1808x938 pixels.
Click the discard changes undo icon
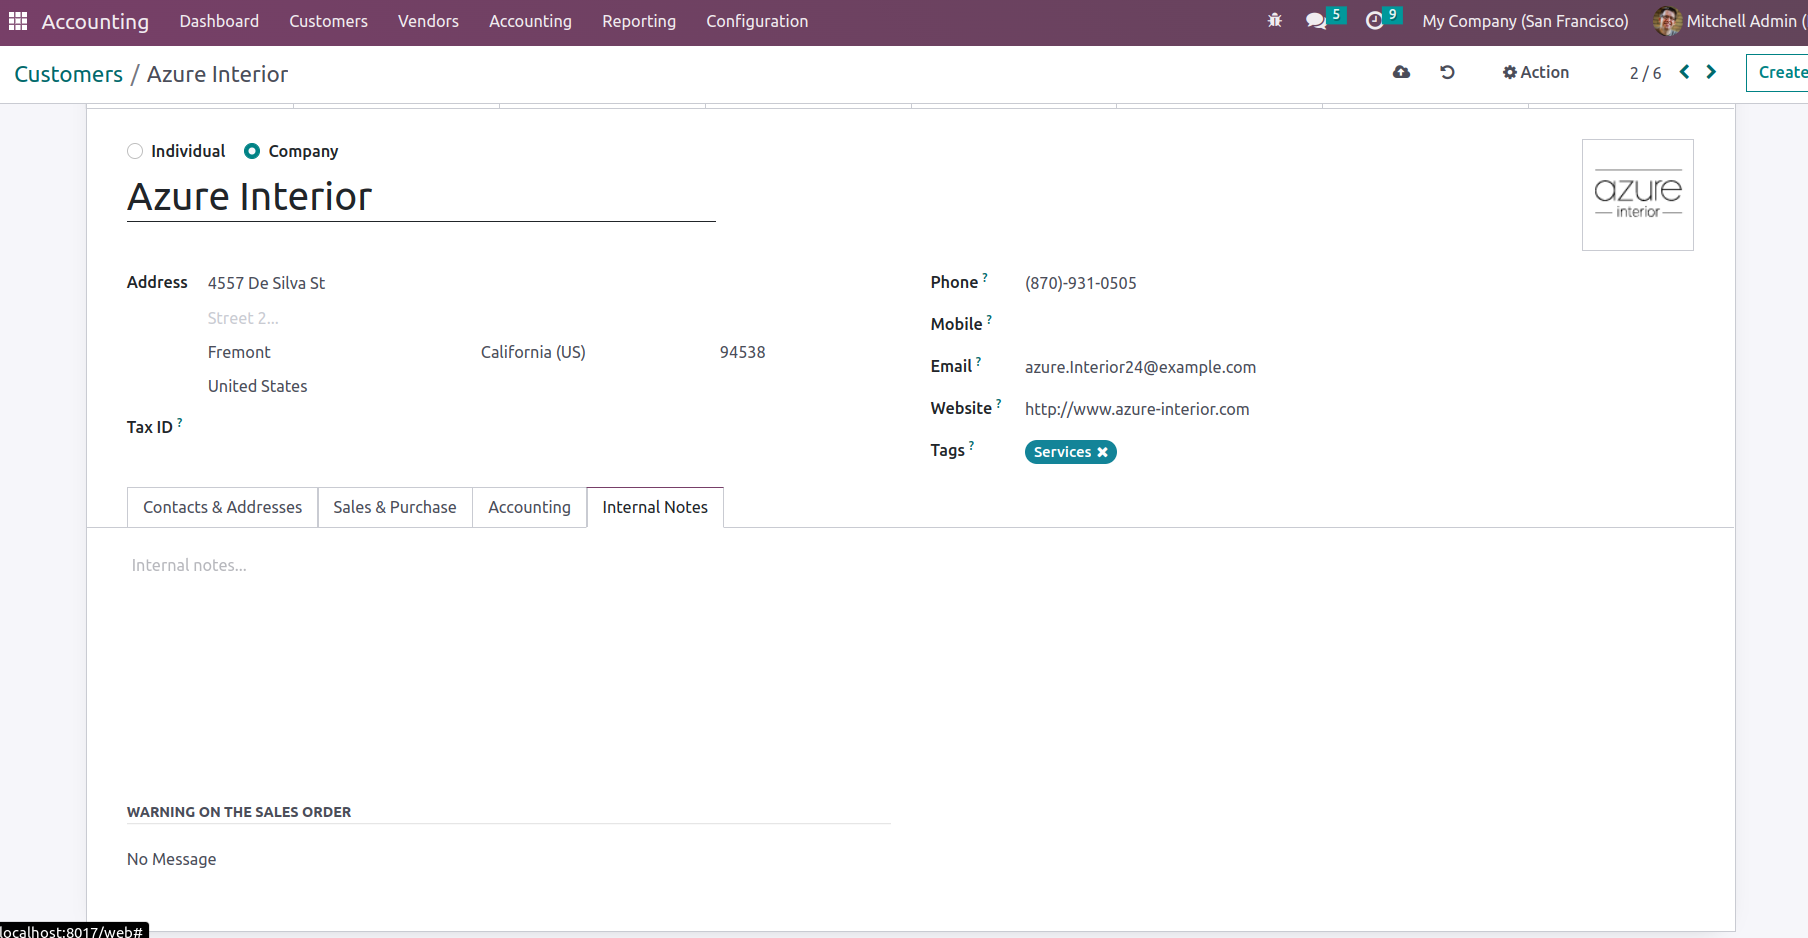click(1447, 72)
